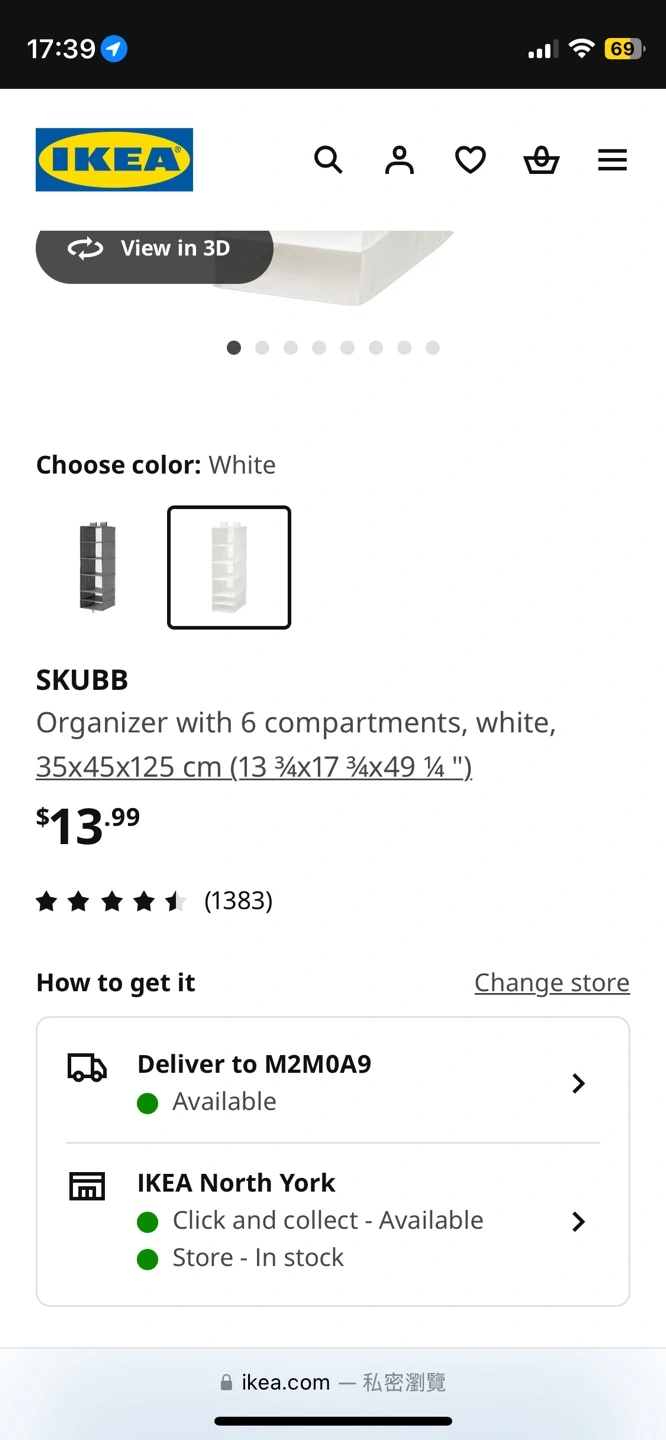
Task: Tap the IKEA North York store icon
Action: (87, 1186)
